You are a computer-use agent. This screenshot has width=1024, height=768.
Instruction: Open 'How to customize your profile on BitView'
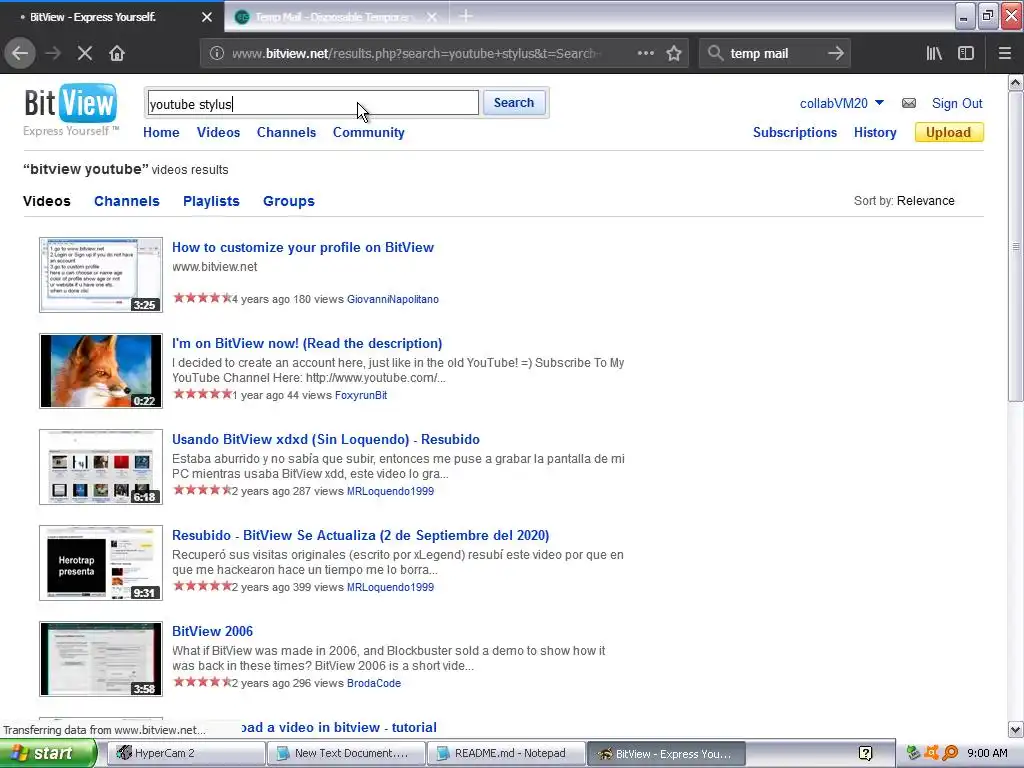[x=302, y=248]
